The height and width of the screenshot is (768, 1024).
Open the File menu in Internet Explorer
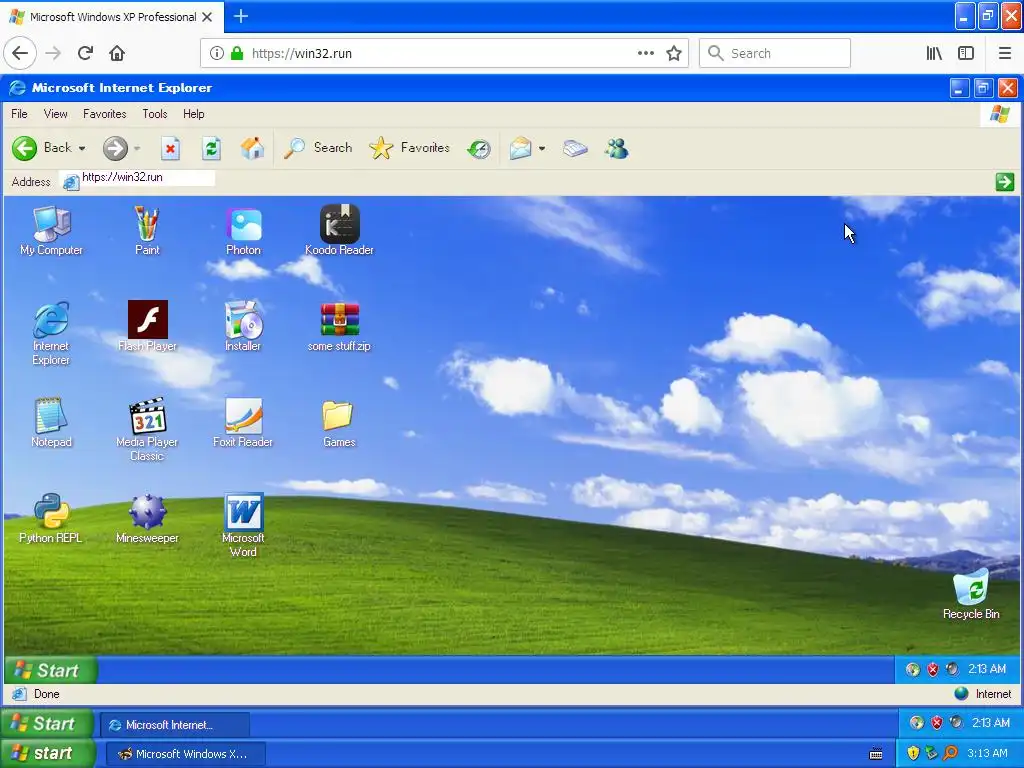20,114
